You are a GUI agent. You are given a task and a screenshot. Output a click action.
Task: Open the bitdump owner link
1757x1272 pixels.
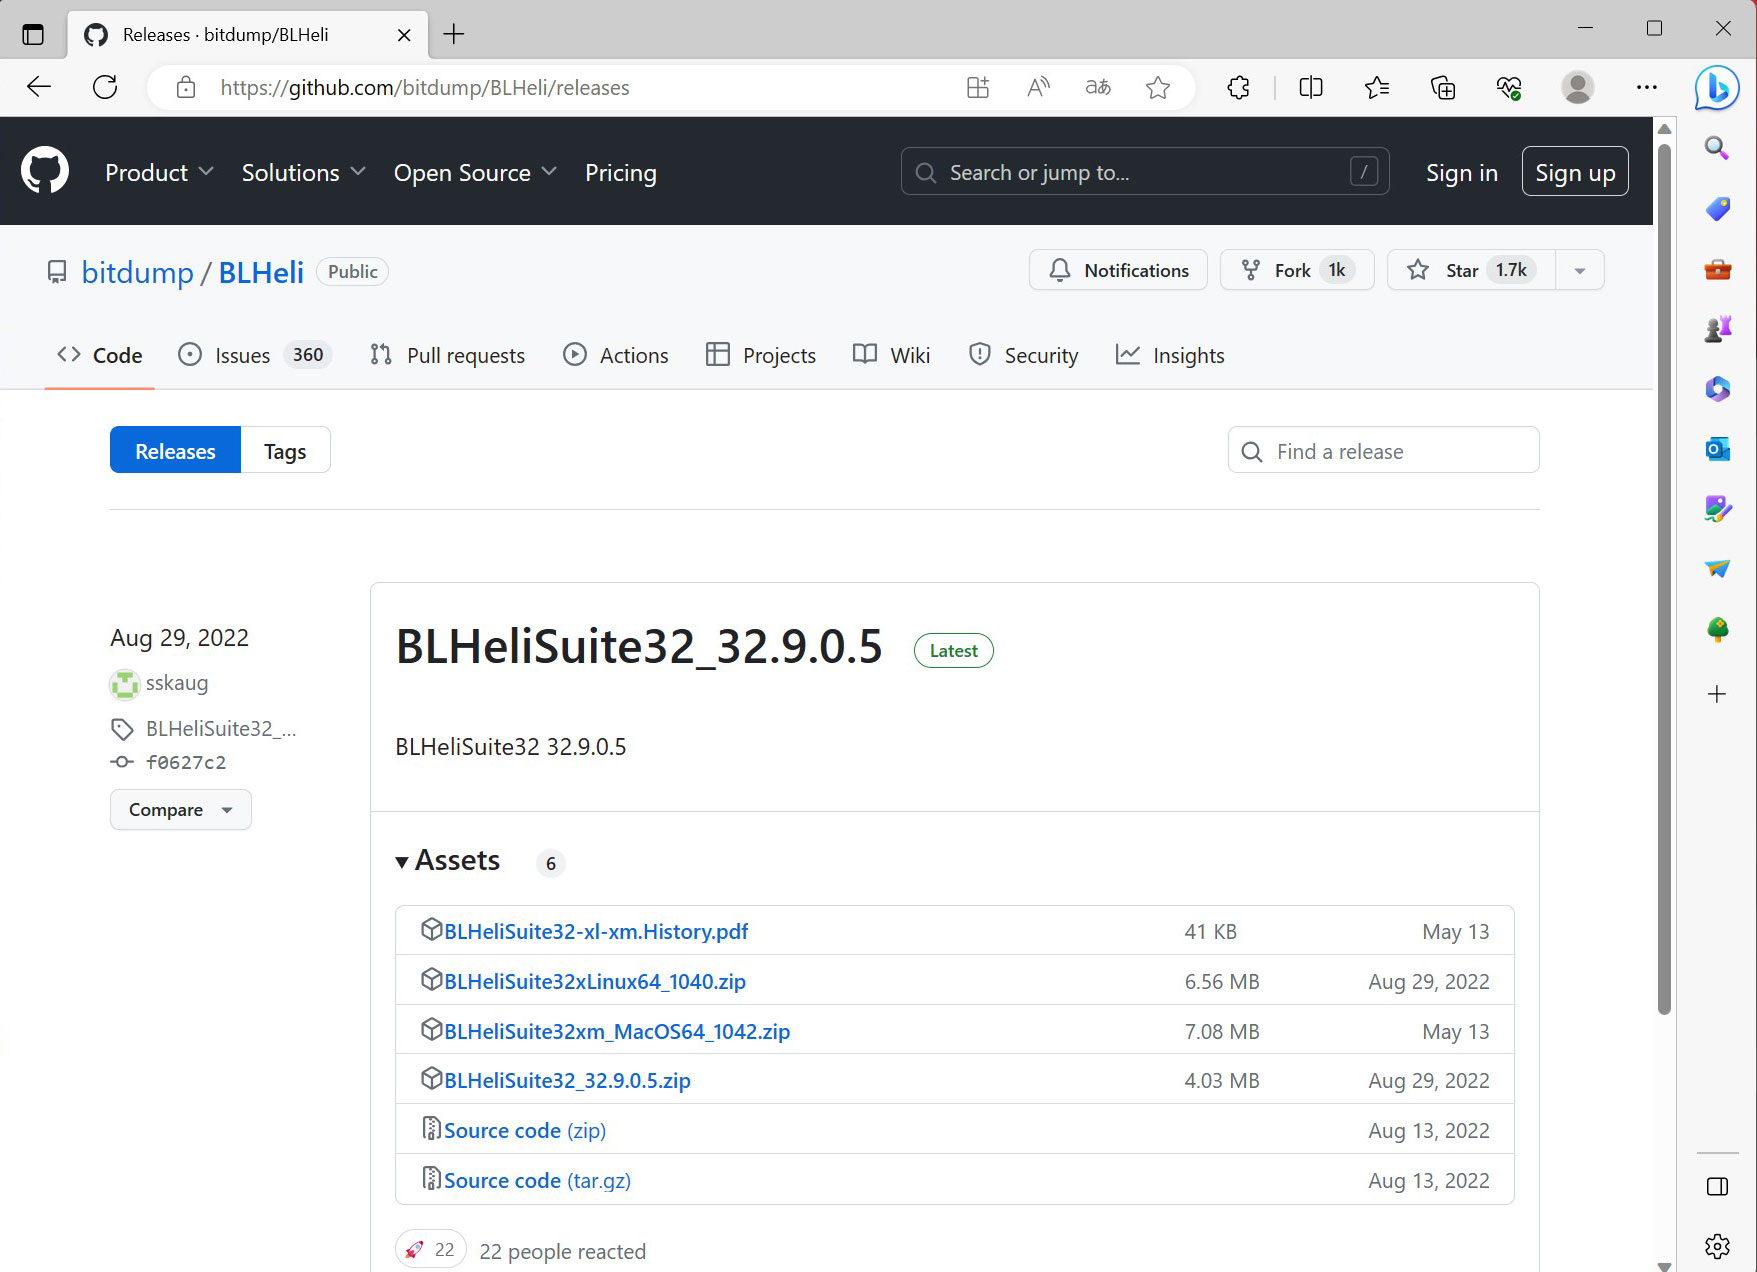(137, 272)
